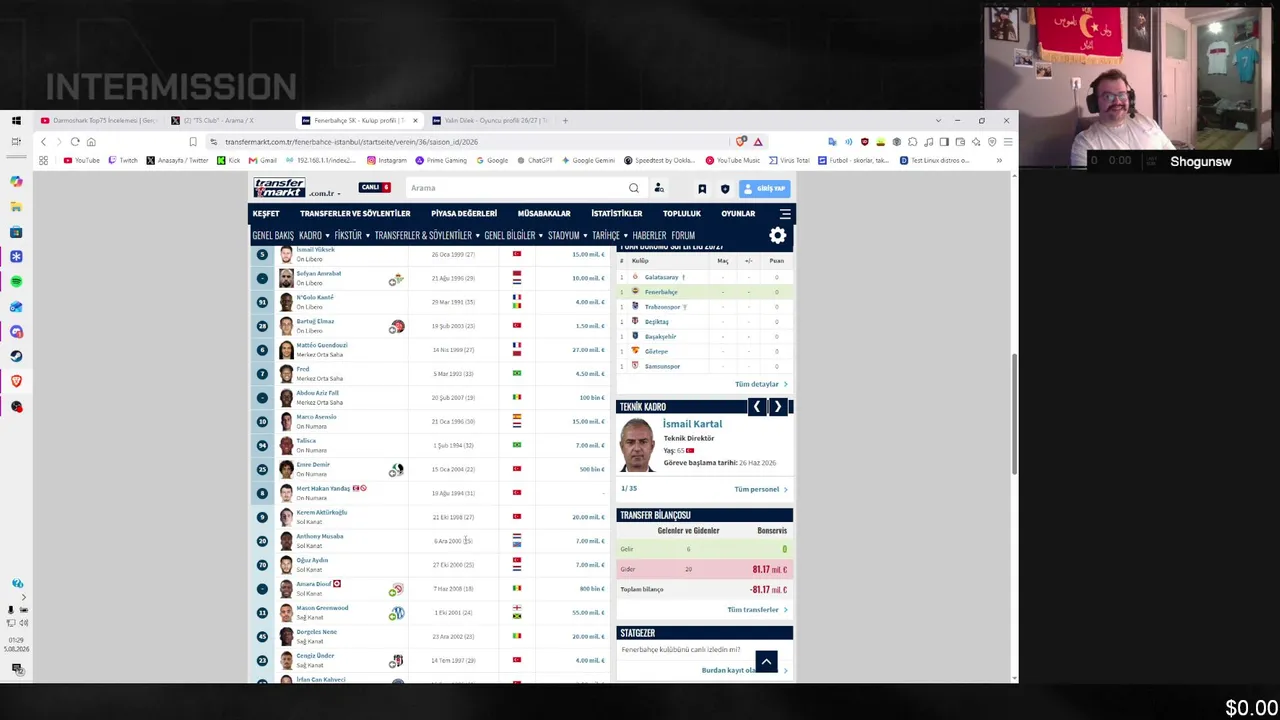Open the page settings gear icon

(x=778, y=235)
